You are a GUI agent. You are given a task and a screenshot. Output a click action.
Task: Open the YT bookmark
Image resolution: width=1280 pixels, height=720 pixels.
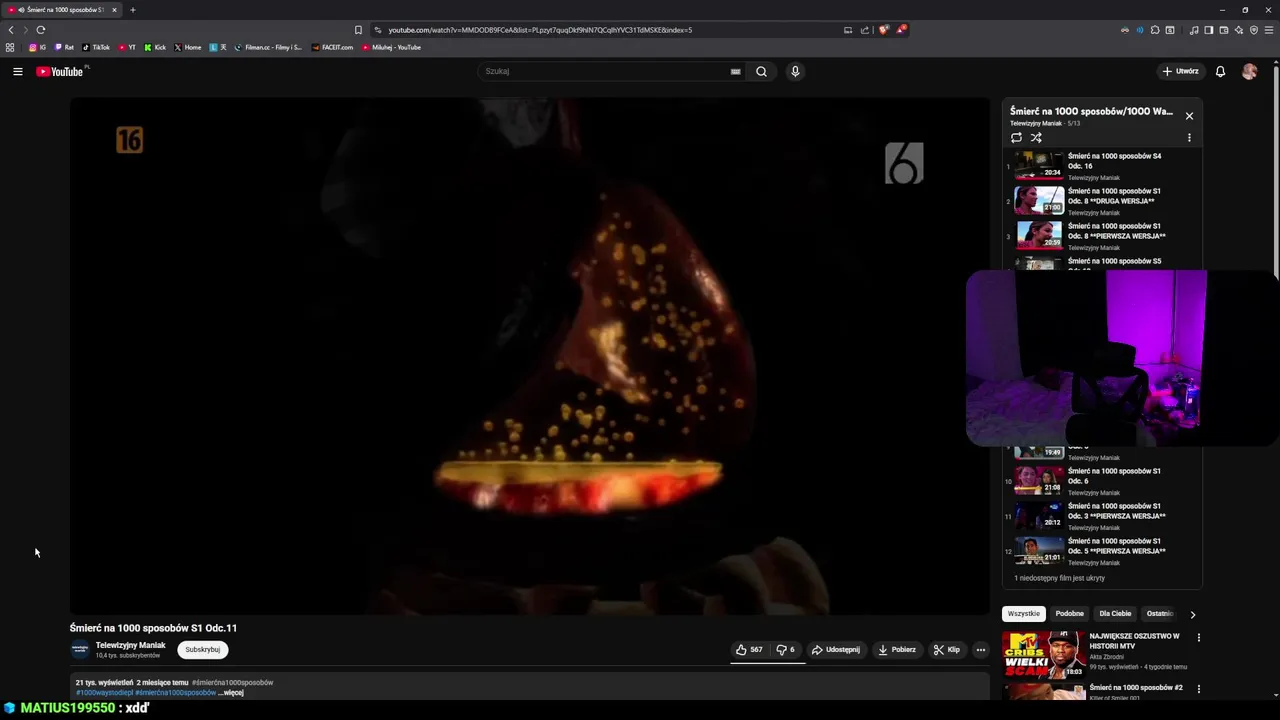[x=127, y=47]
